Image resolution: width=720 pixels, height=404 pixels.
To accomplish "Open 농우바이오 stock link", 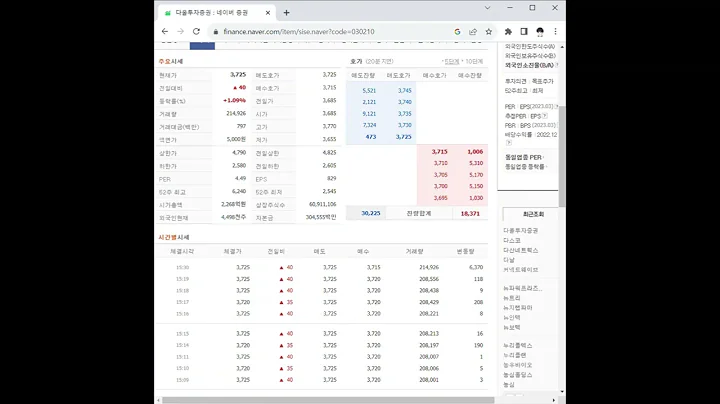I will pos(518,365).
